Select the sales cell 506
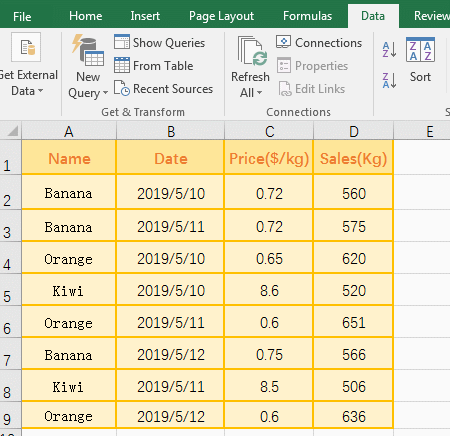450x436 pixels. 353,385
